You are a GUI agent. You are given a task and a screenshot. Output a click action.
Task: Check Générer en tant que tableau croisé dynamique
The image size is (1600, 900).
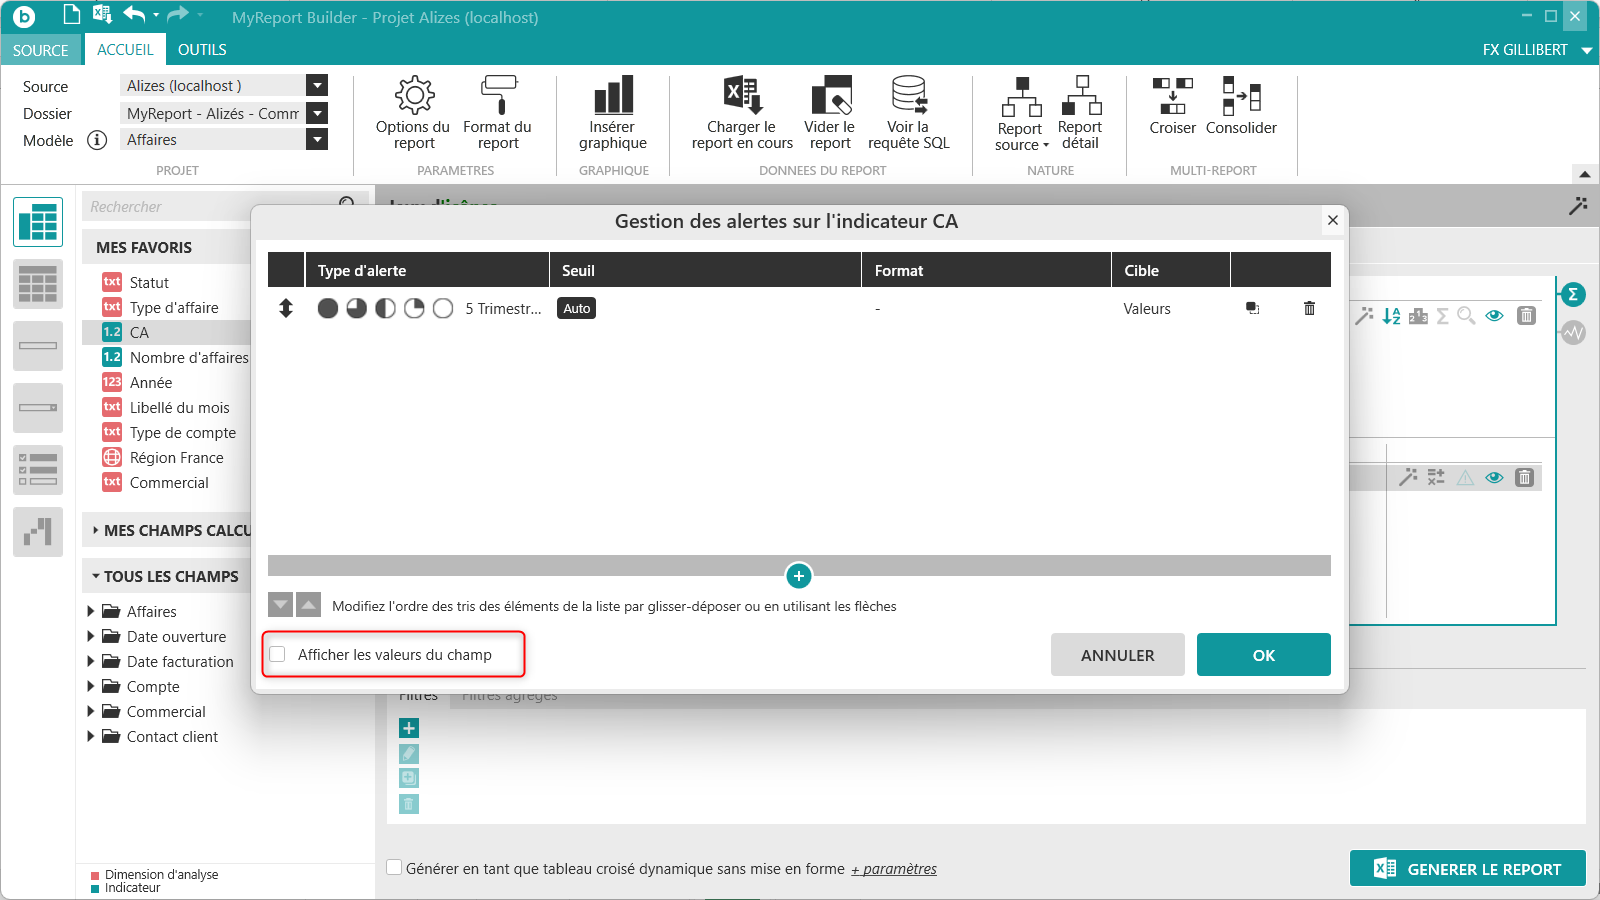tap(395, 868)
